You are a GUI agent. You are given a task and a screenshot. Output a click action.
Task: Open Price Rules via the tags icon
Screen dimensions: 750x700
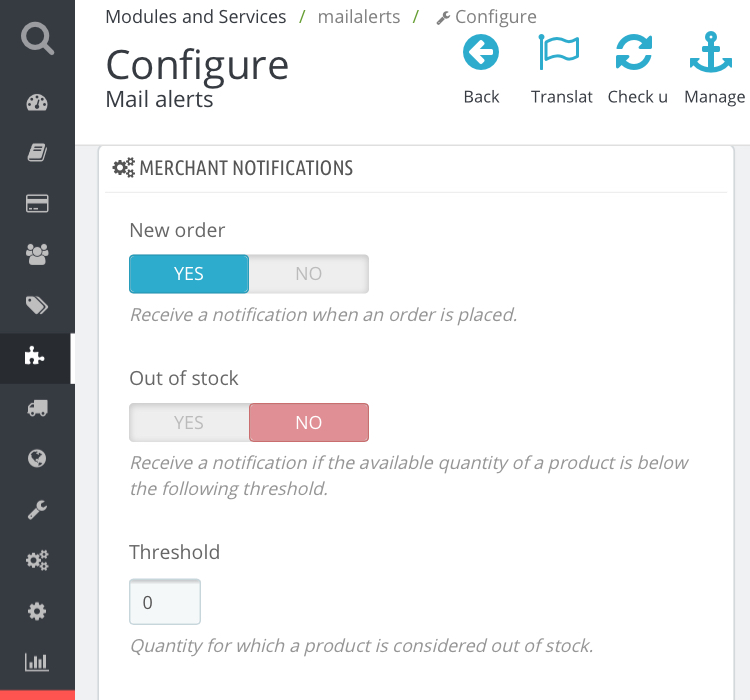point(37,306)
